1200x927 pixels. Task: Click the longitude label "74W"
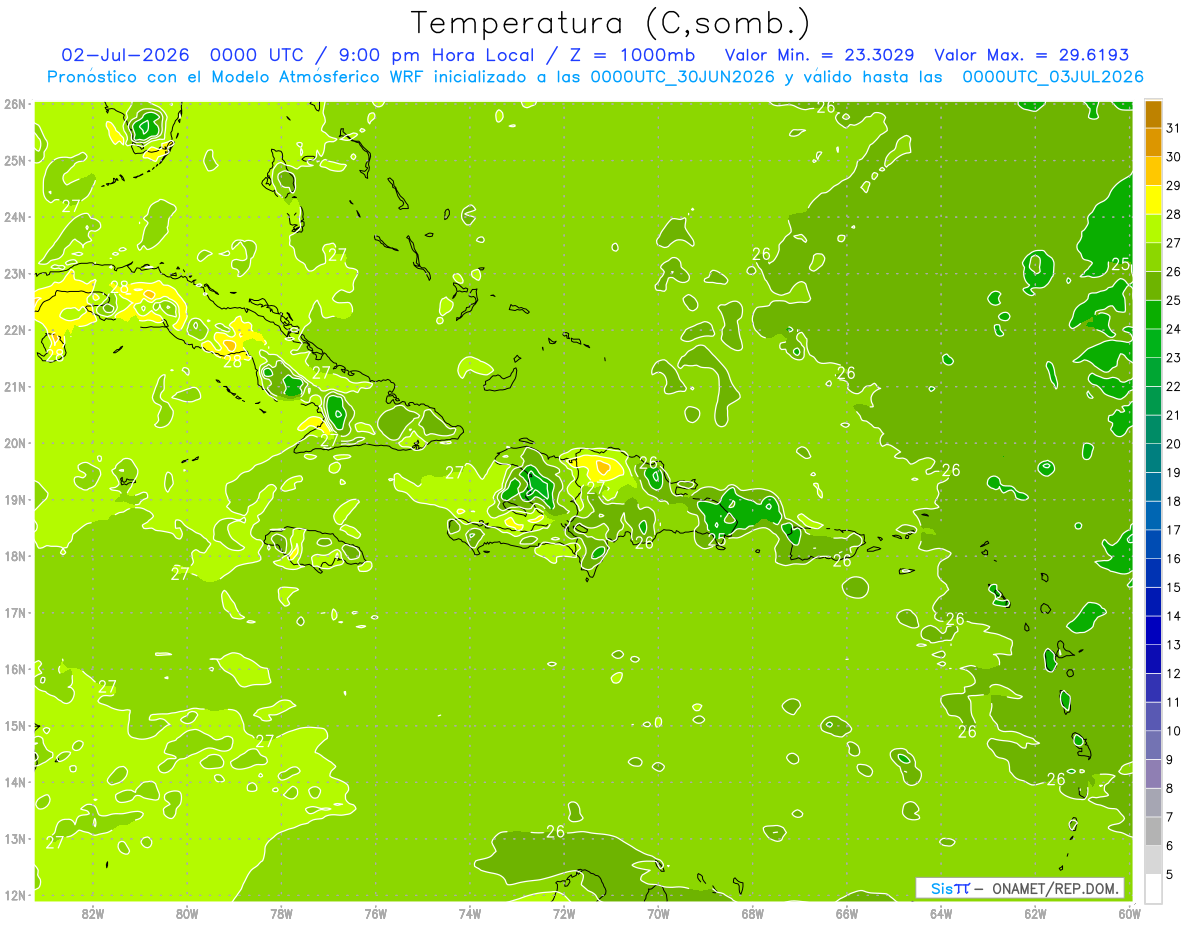tap(469, 912)
